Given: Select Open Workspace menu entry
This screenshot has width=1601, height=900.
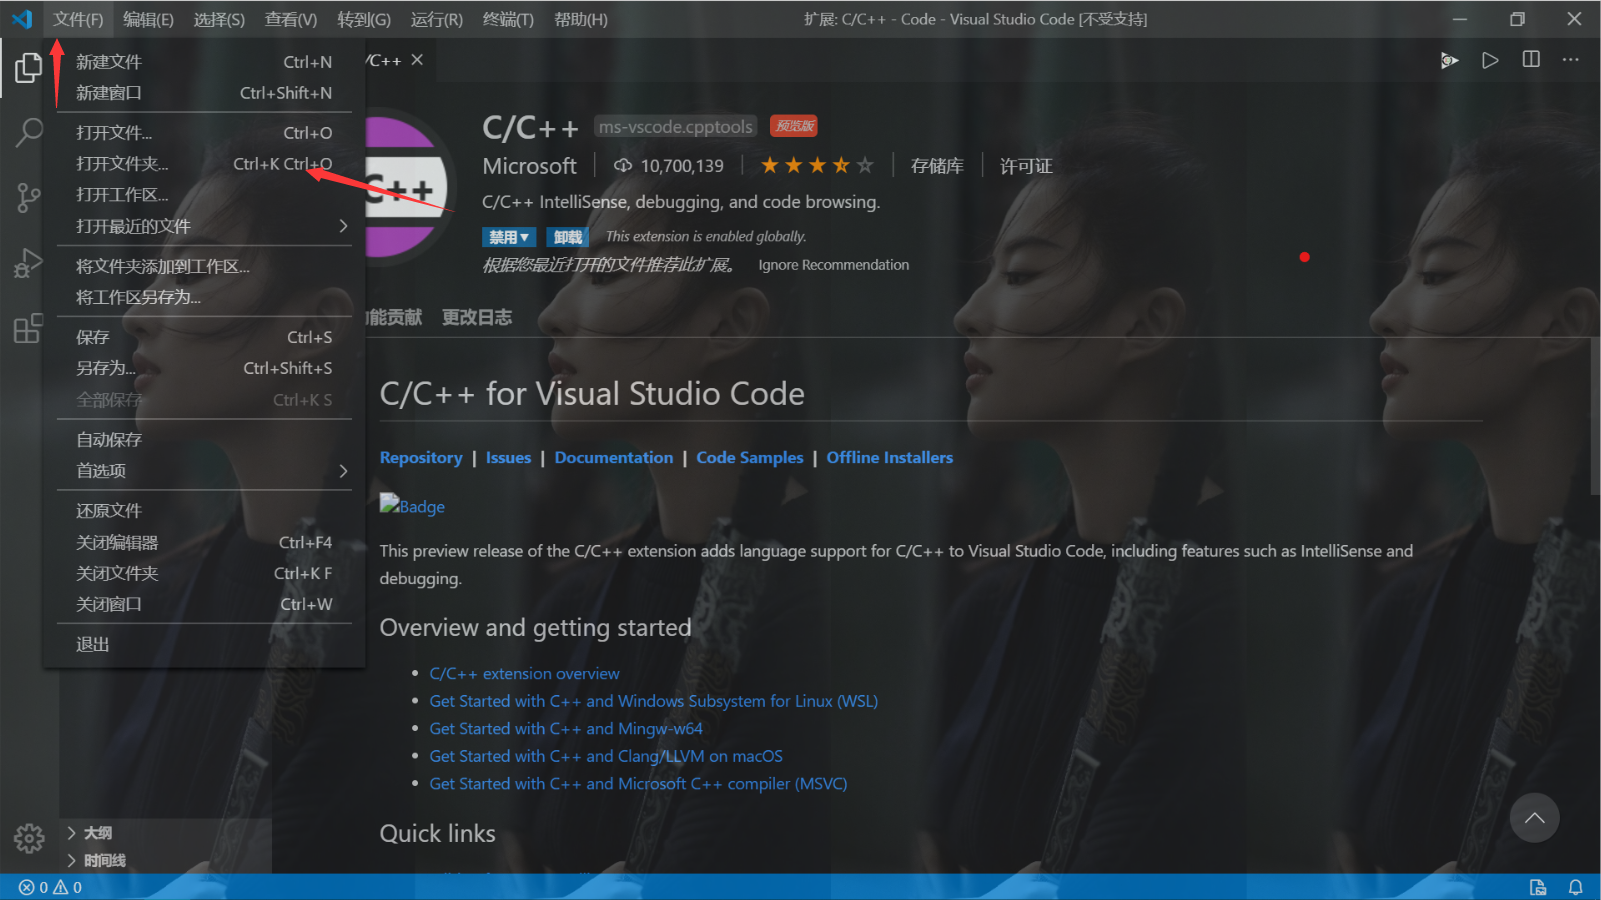Looking at the screenshot, I should (205, 195).
